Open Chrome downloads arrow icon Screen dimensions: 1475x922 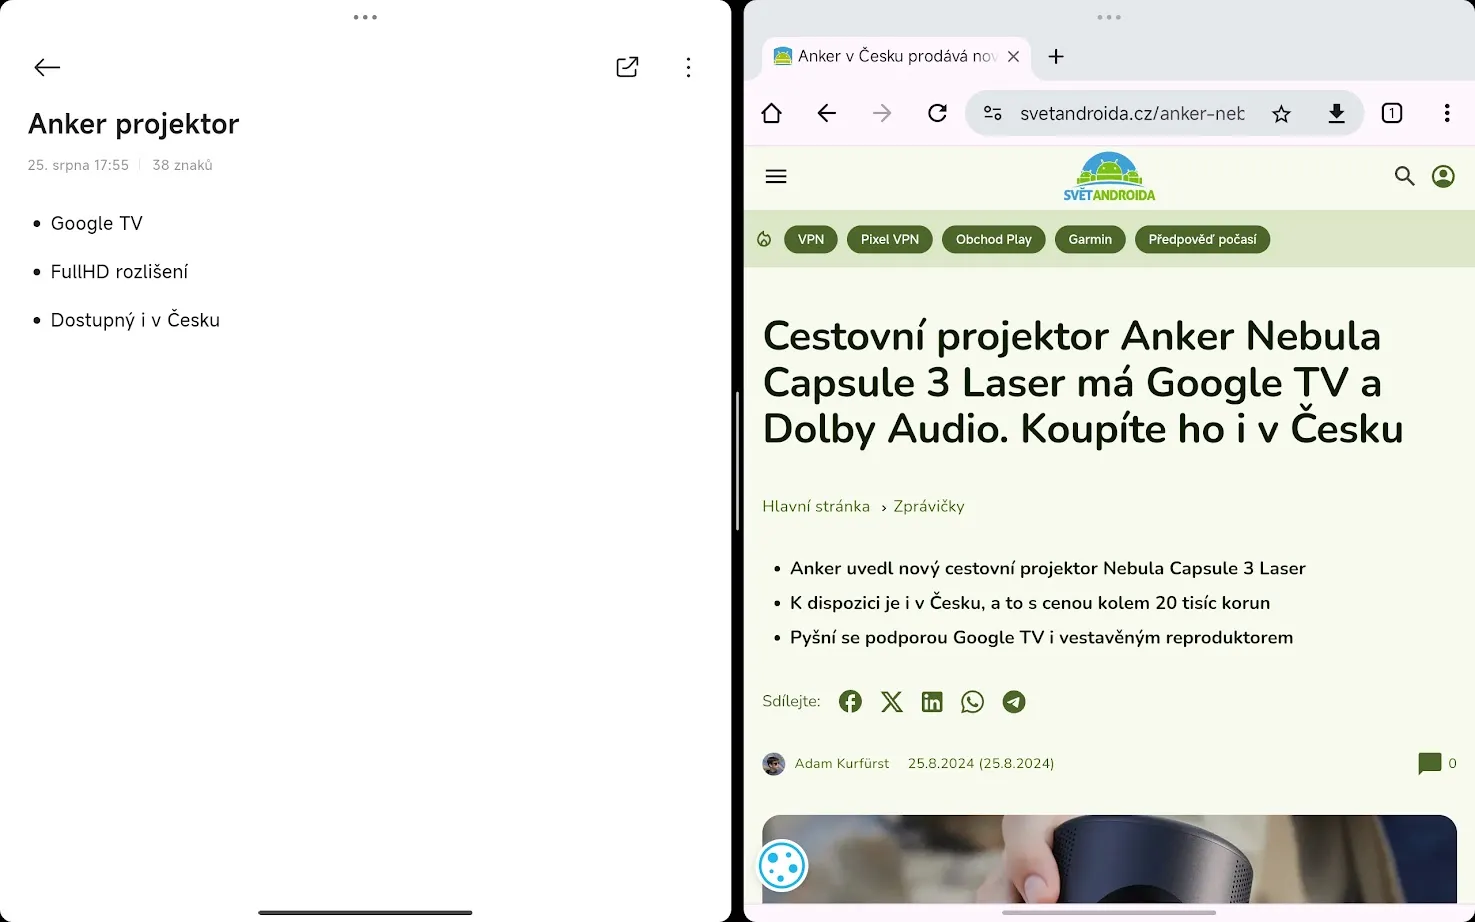click(x=1336, y=113)
